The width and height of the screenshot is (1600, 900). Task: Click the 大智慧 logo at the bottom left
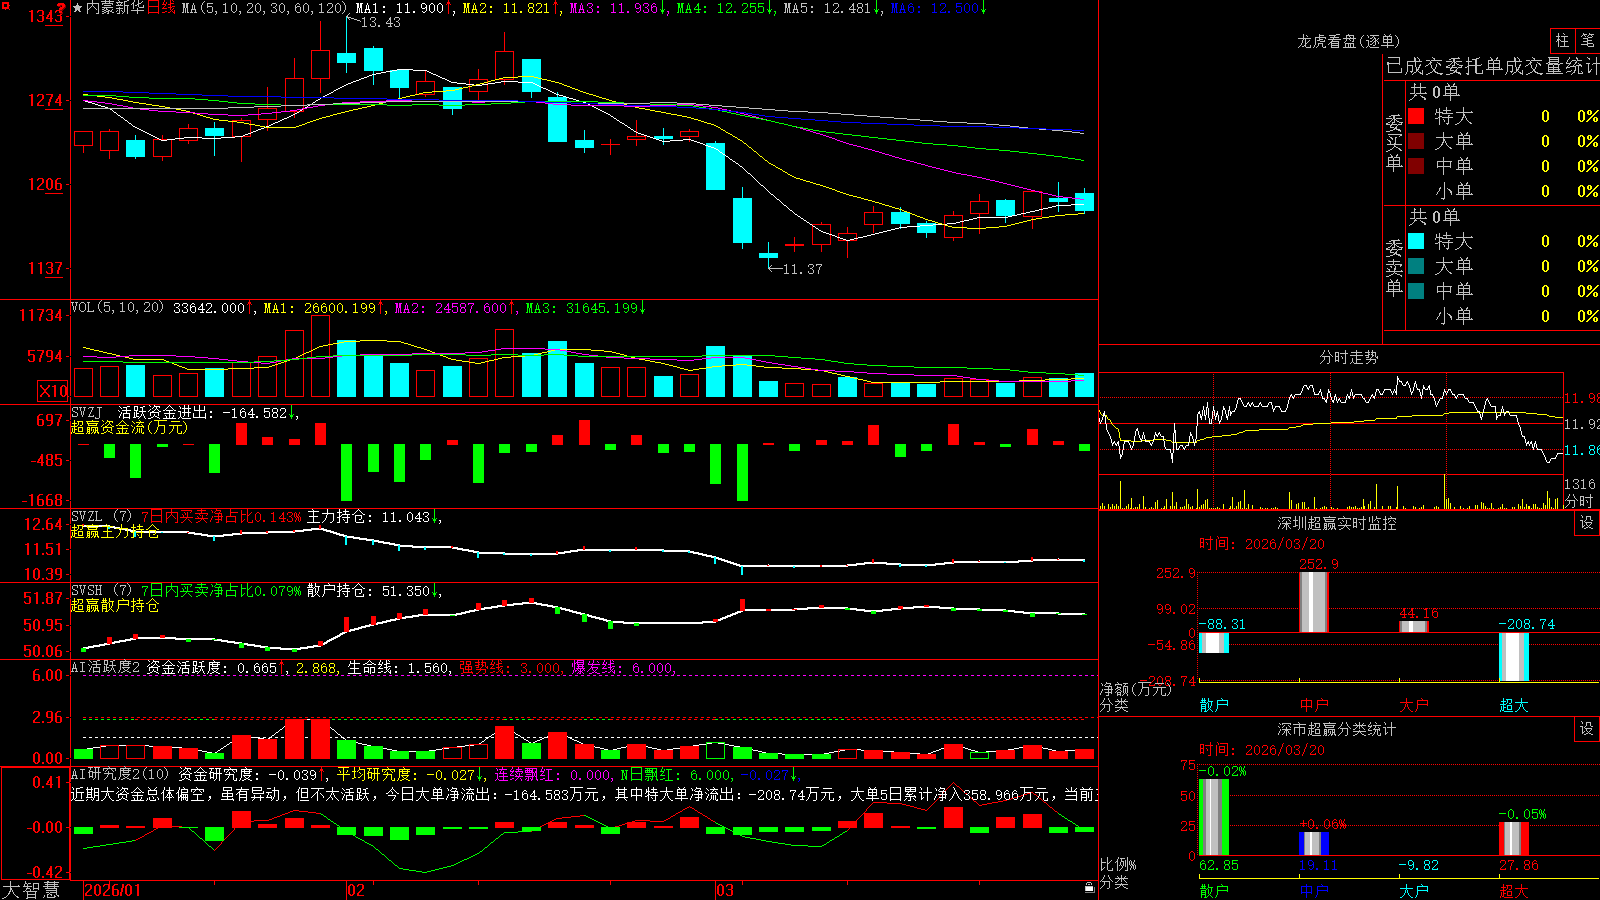coord(31,889)
